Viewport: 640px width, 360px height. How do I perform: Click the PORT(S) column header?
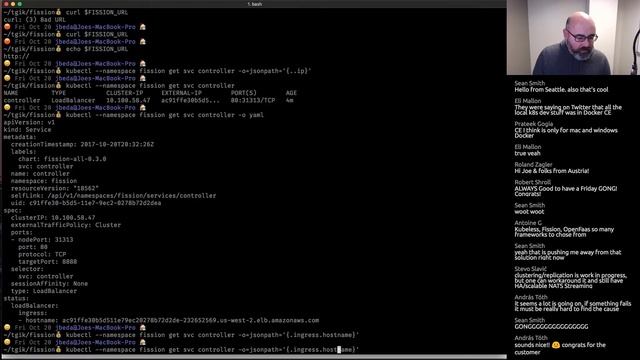(244, 93)
